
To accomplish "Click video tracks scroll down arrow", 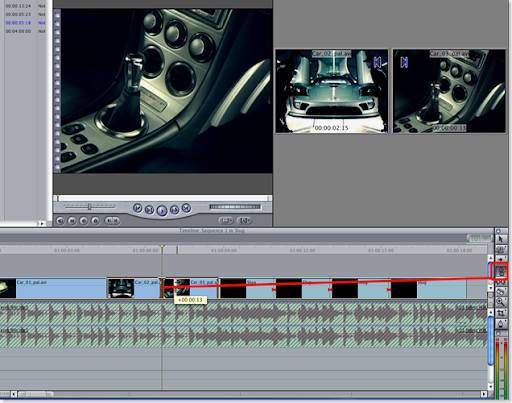I will click(491, 287).
